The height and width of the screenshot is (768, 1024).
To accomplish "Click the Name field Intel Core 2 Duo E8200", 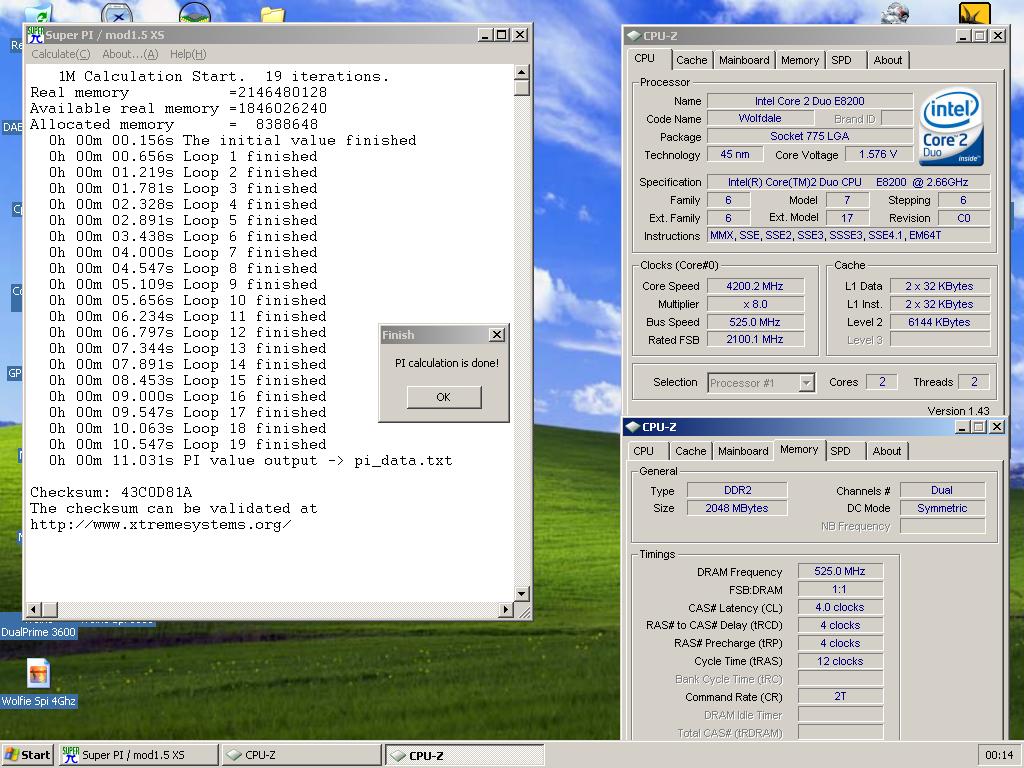I will 810,101.
